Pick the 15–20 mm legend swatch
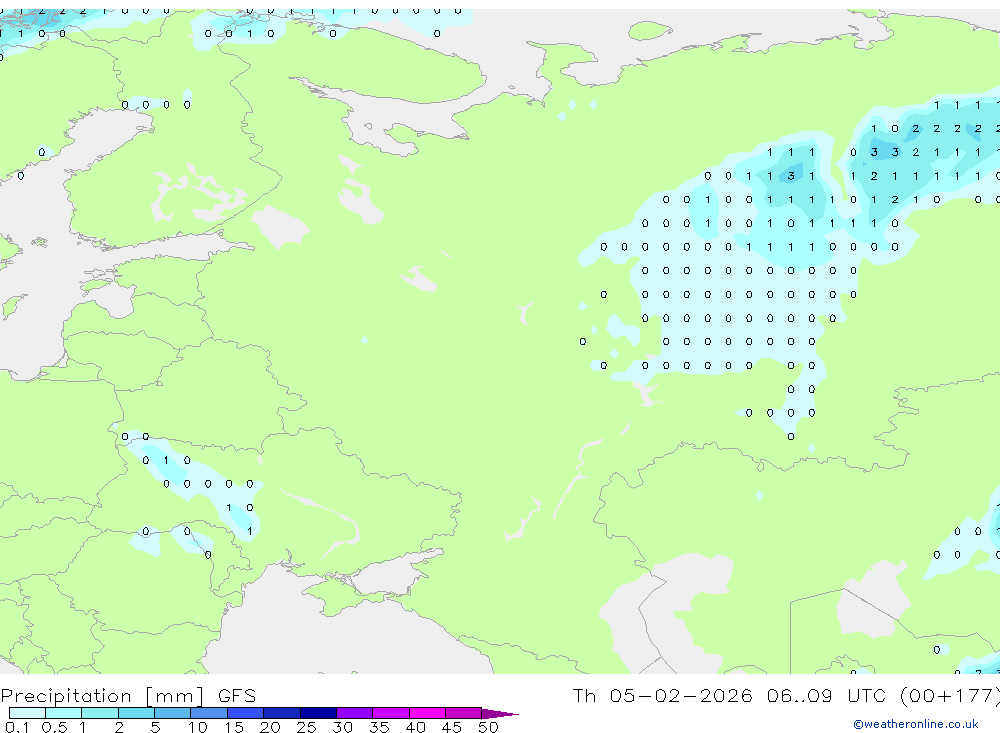Screen dimensions: 1000x733 245,713
